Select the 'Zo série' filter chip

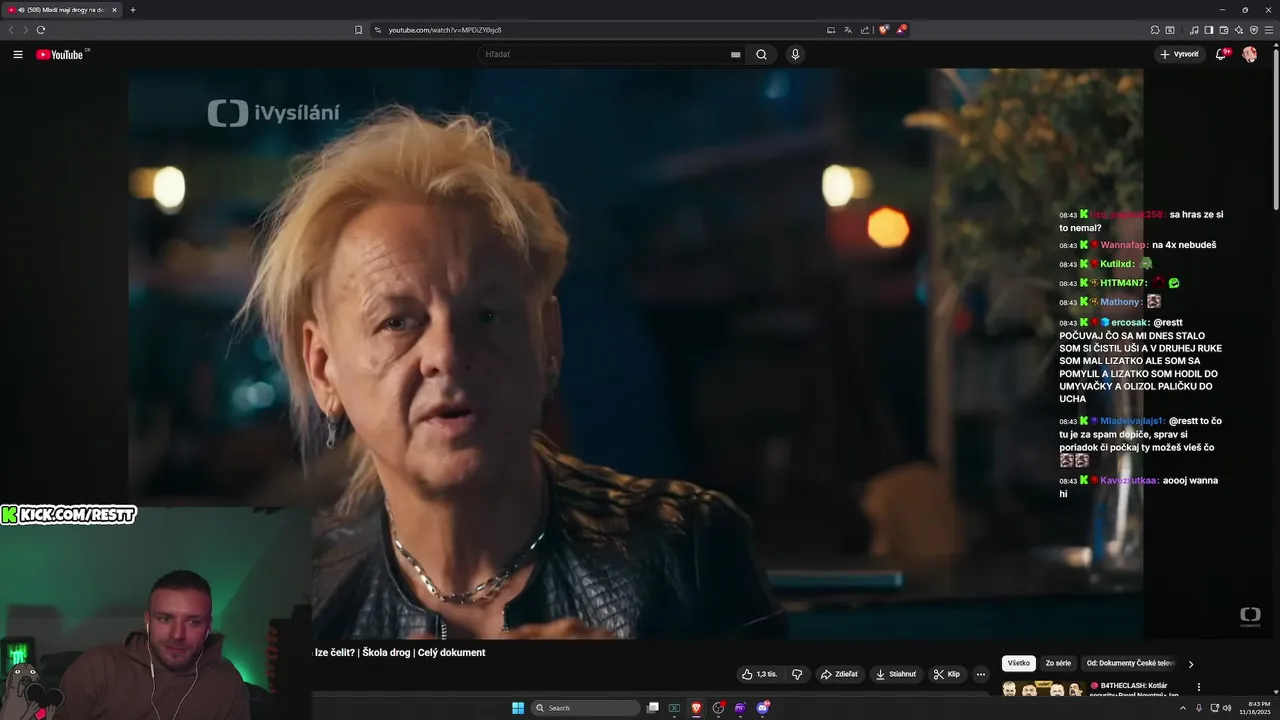pyautogui.click(x=1058, y=663)
